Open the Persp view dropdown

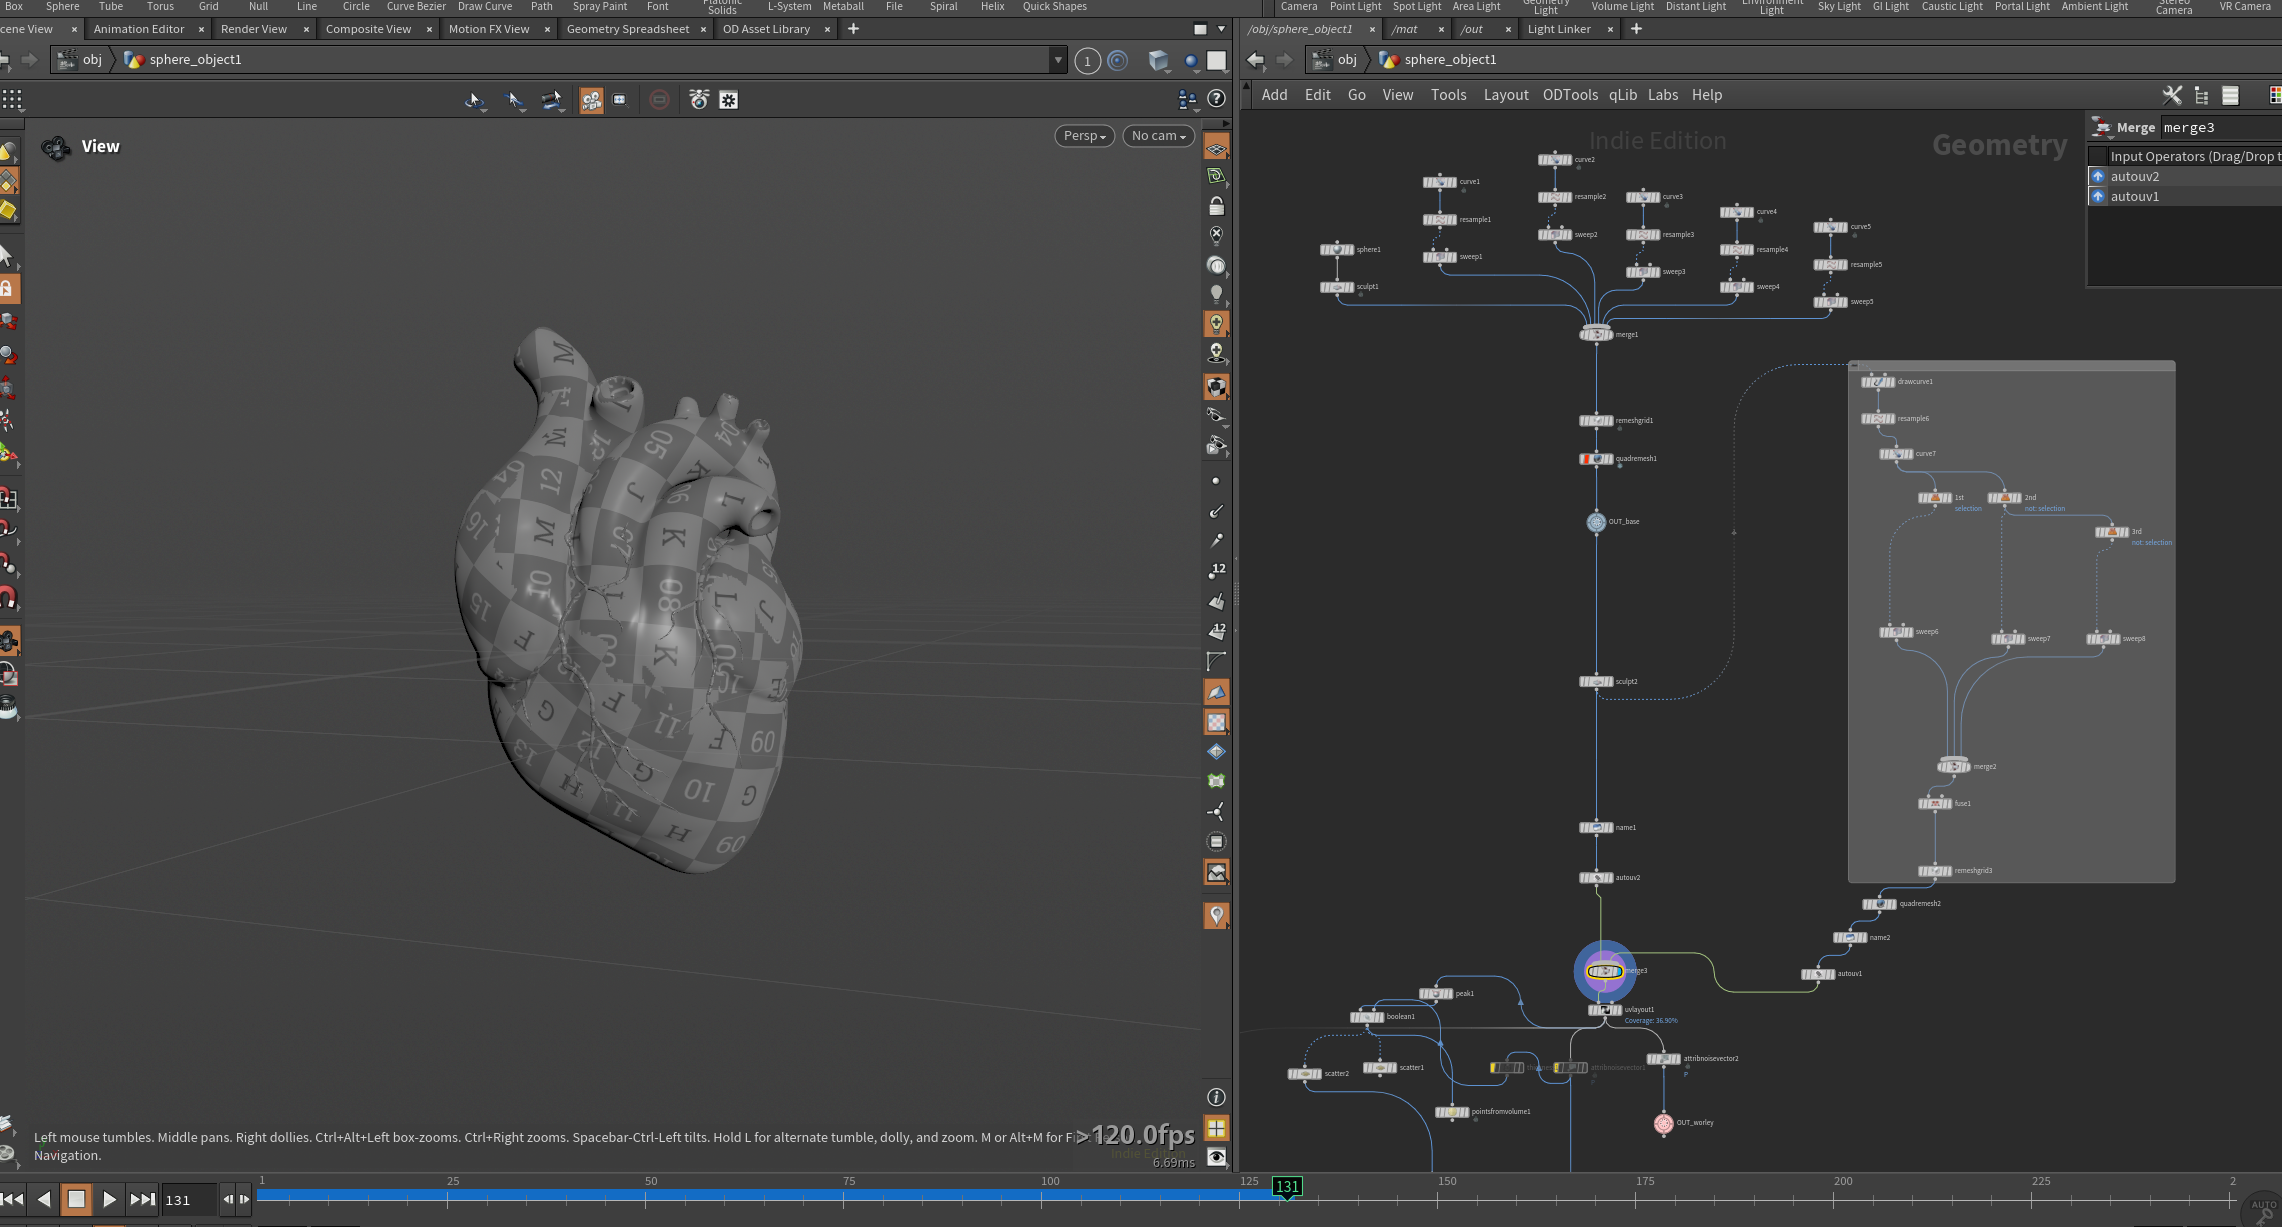[1084, 136]
